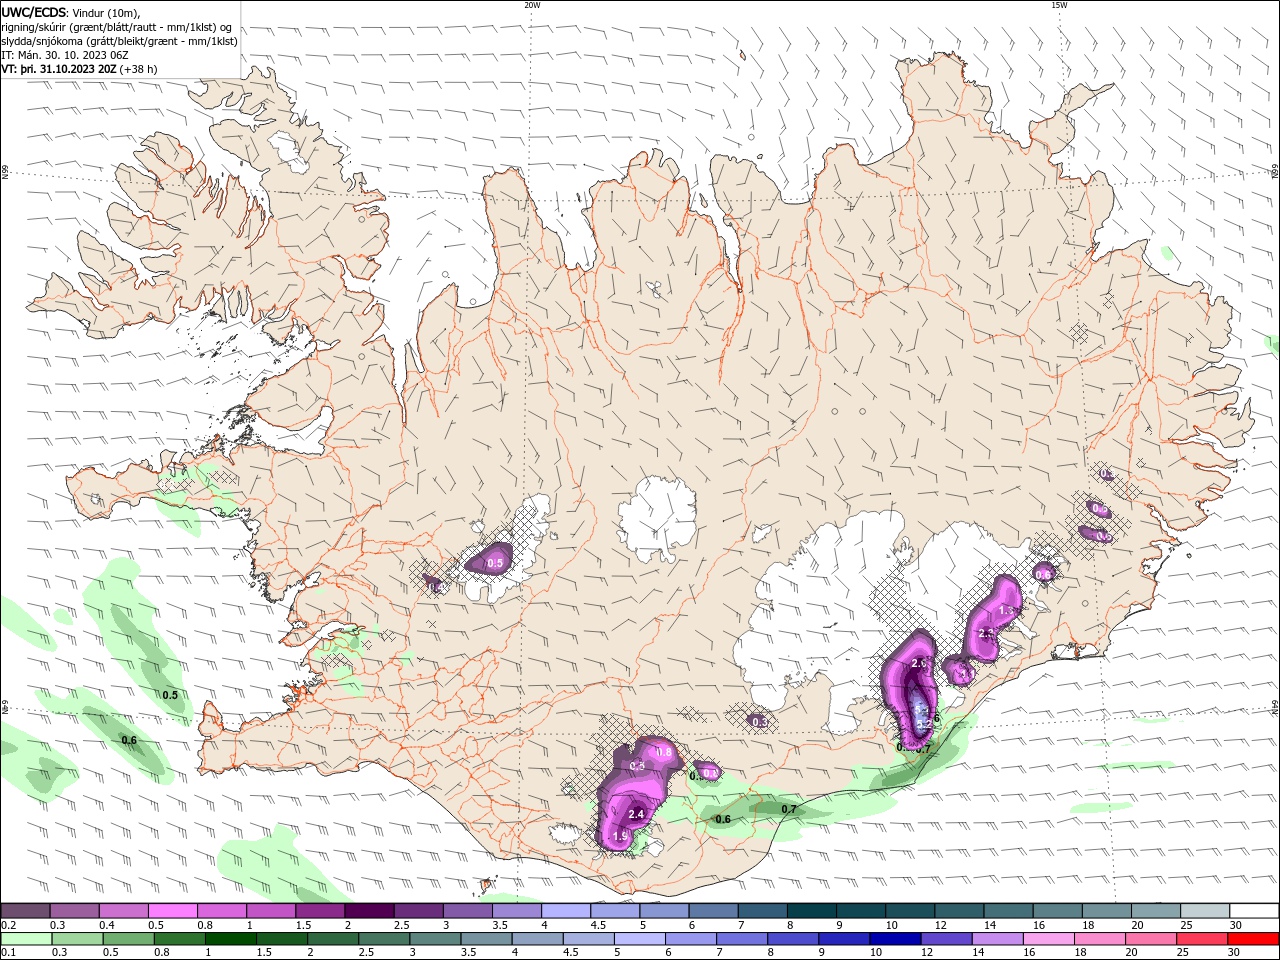Click the 1.9 snowfall value on the map
This screenshot has width=1280, height=960.
pos(620,836)
